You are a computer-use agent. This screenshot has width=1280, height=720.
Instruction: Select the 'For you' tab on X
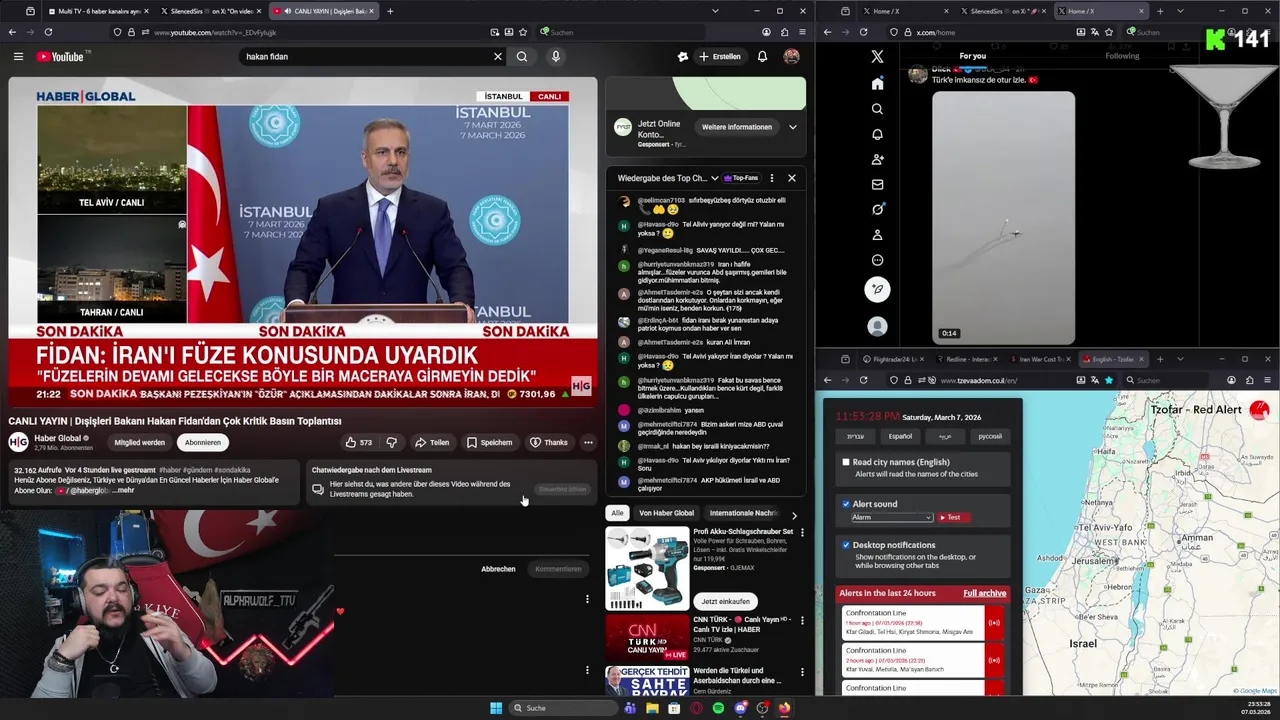point(973,56)
